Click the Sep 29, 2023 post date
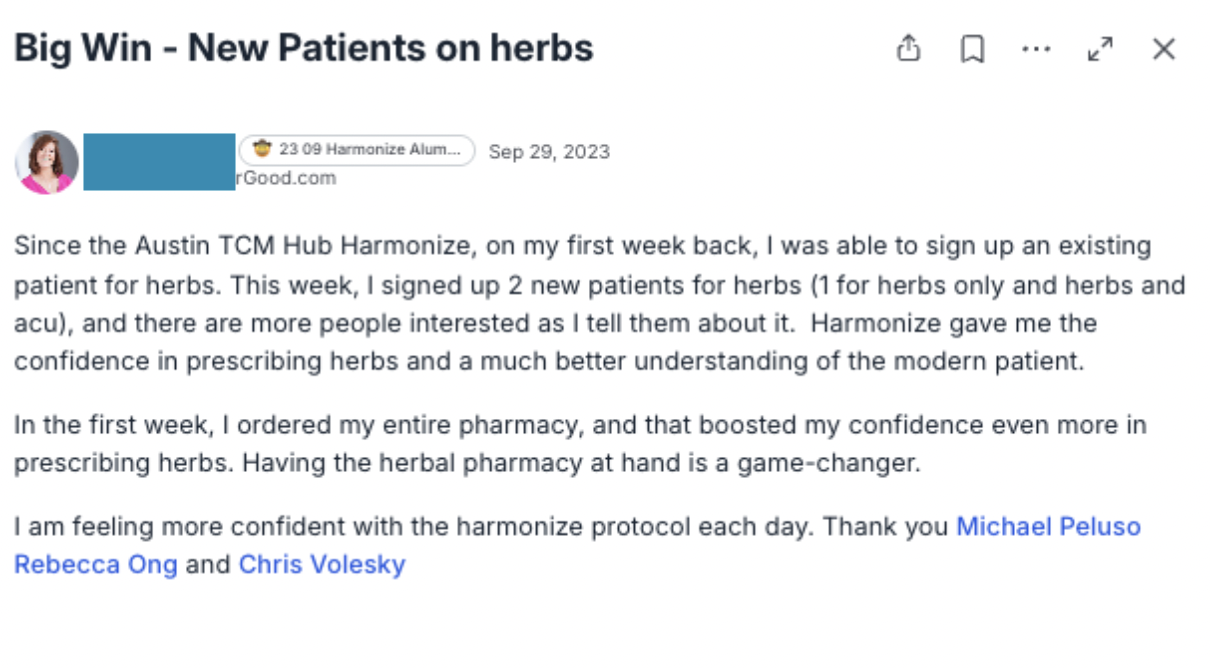Image resolution: width=1210 pixels, height=668 pixels. tap(549, 152)
